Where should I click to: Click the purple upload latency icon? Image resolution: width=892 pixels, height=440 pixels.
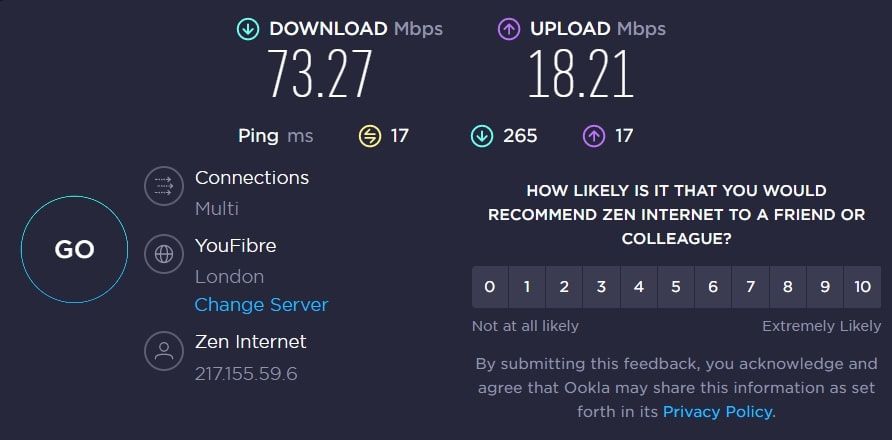594,136
